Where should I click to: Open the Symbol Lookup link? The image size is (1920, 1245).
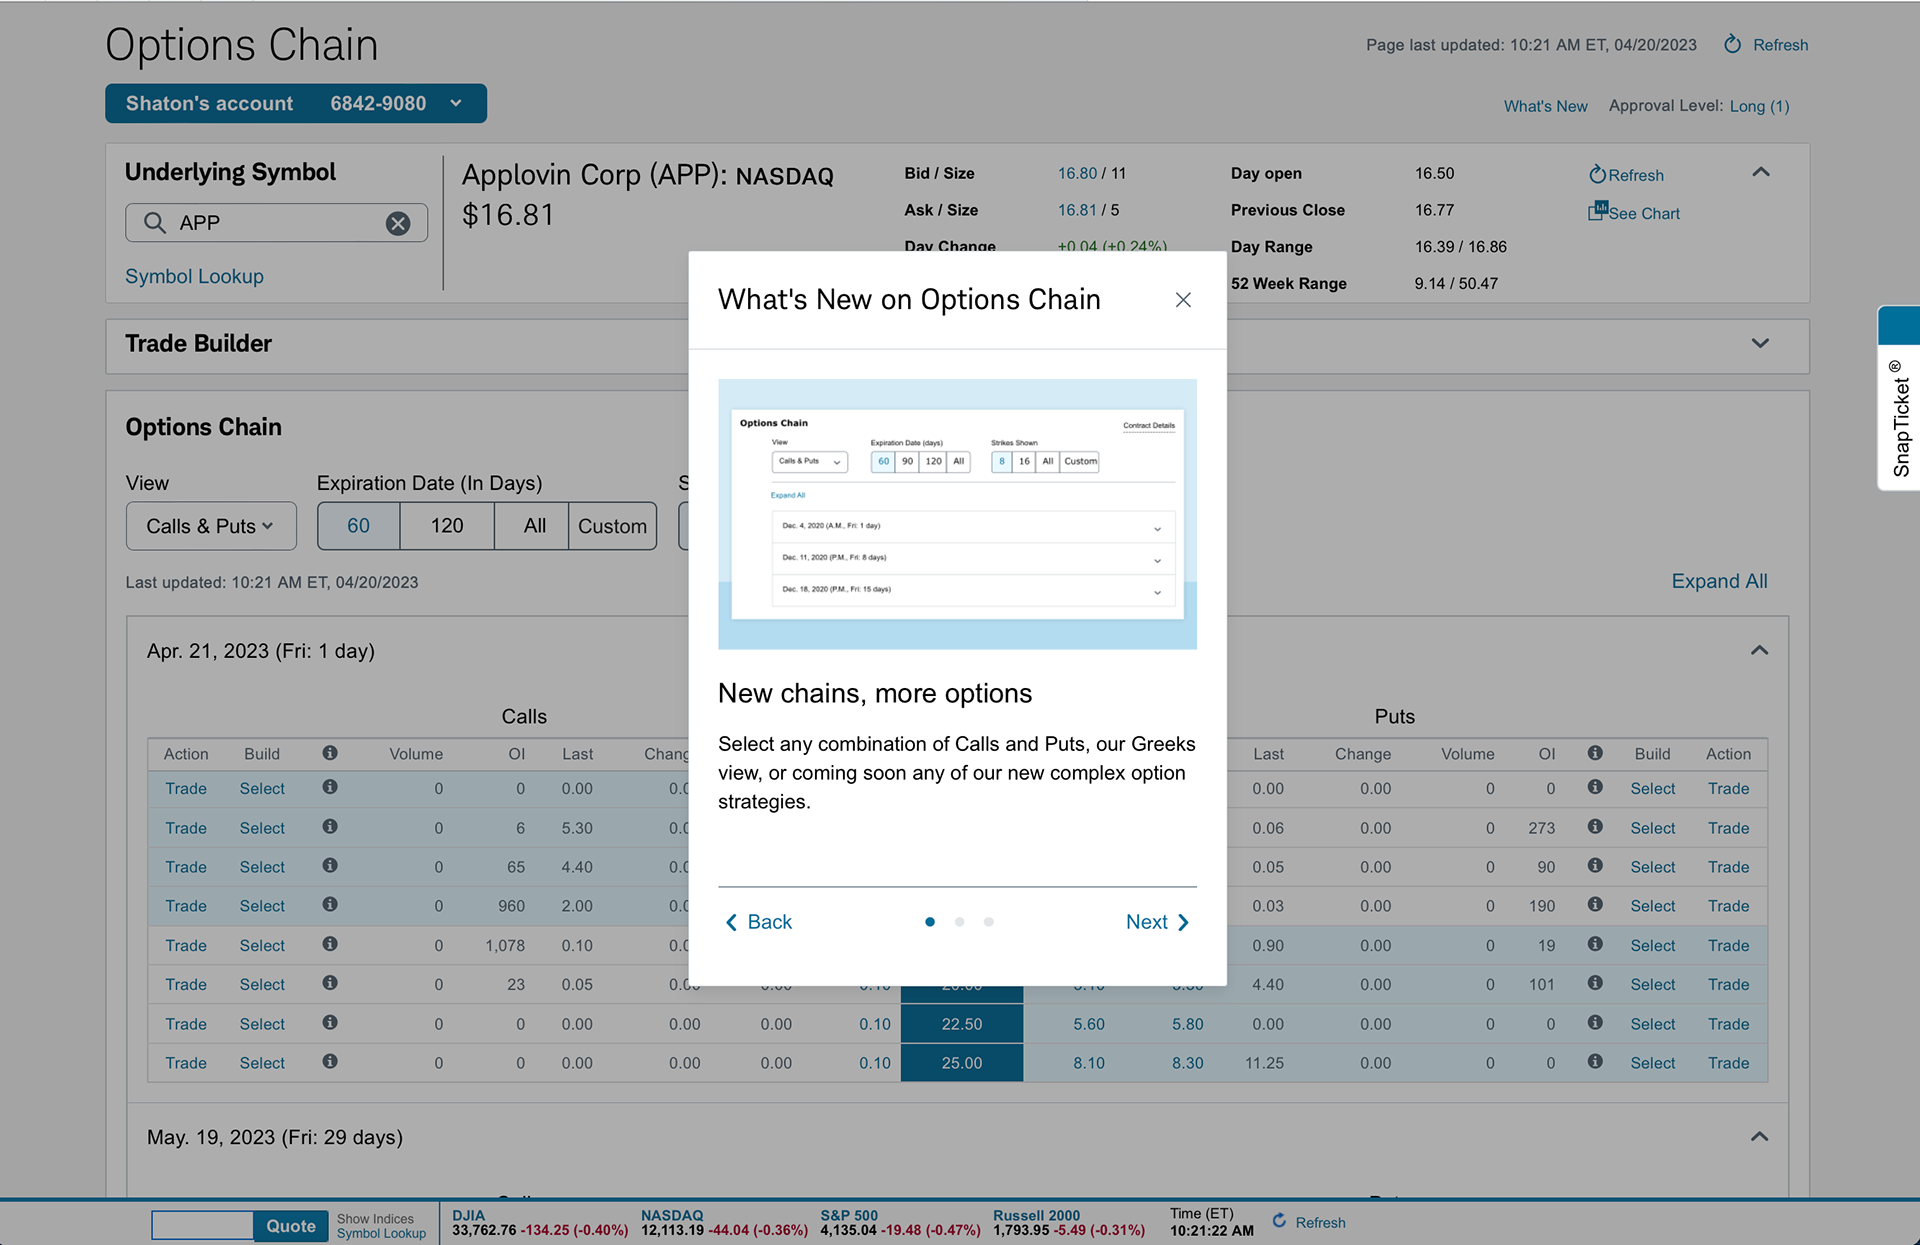tap(194, 276)
